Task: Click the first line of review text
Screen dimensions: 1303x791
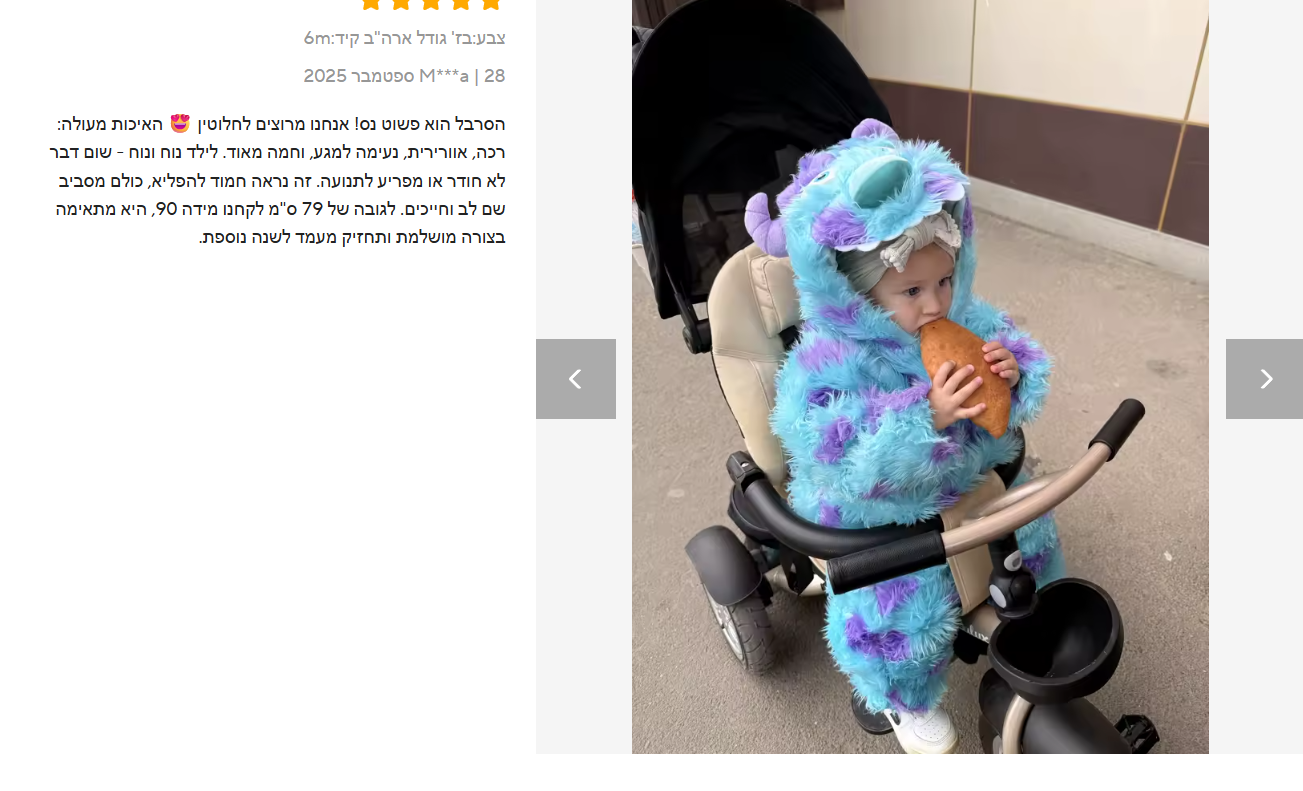Action: tap(281, 124)
